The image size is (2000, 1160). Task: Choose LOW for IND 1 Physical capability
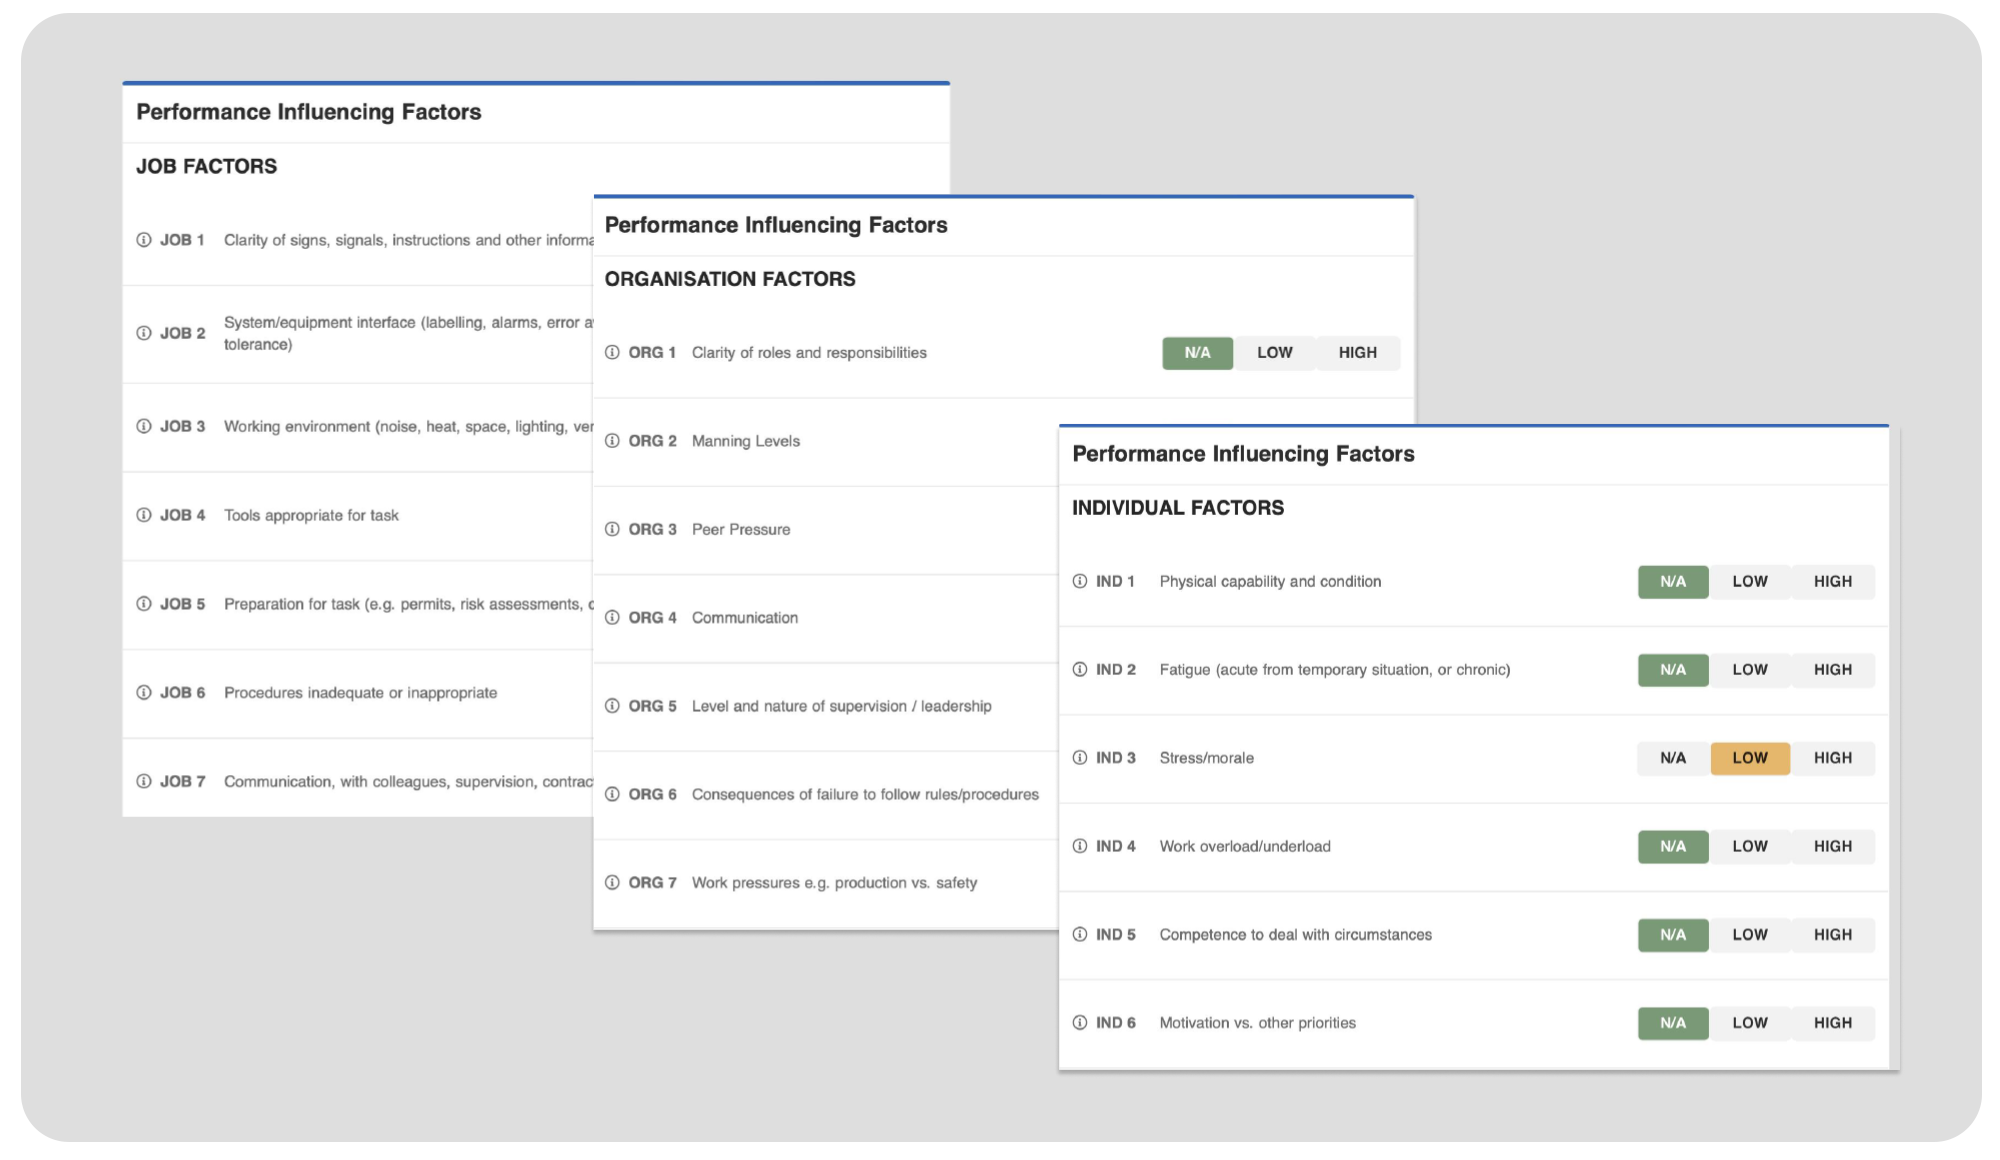tap(1750, 582)
